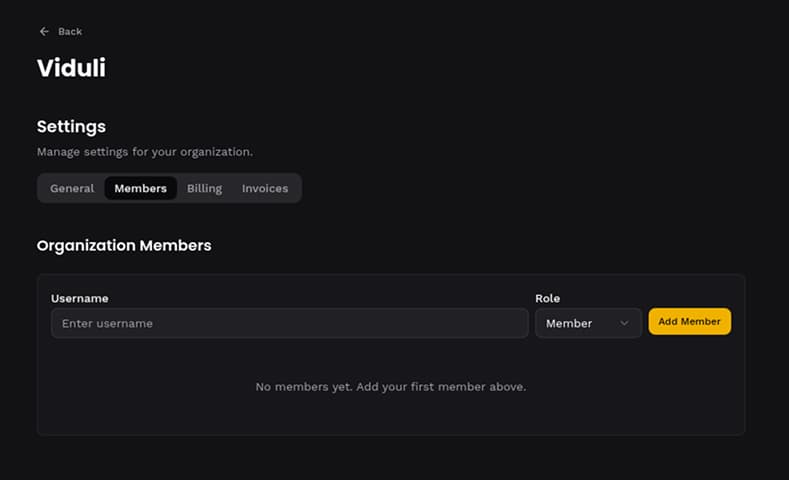The image size is (789, 480).
Task: Click the 'Enter username' placeholder text
Action: pos(107,323)
